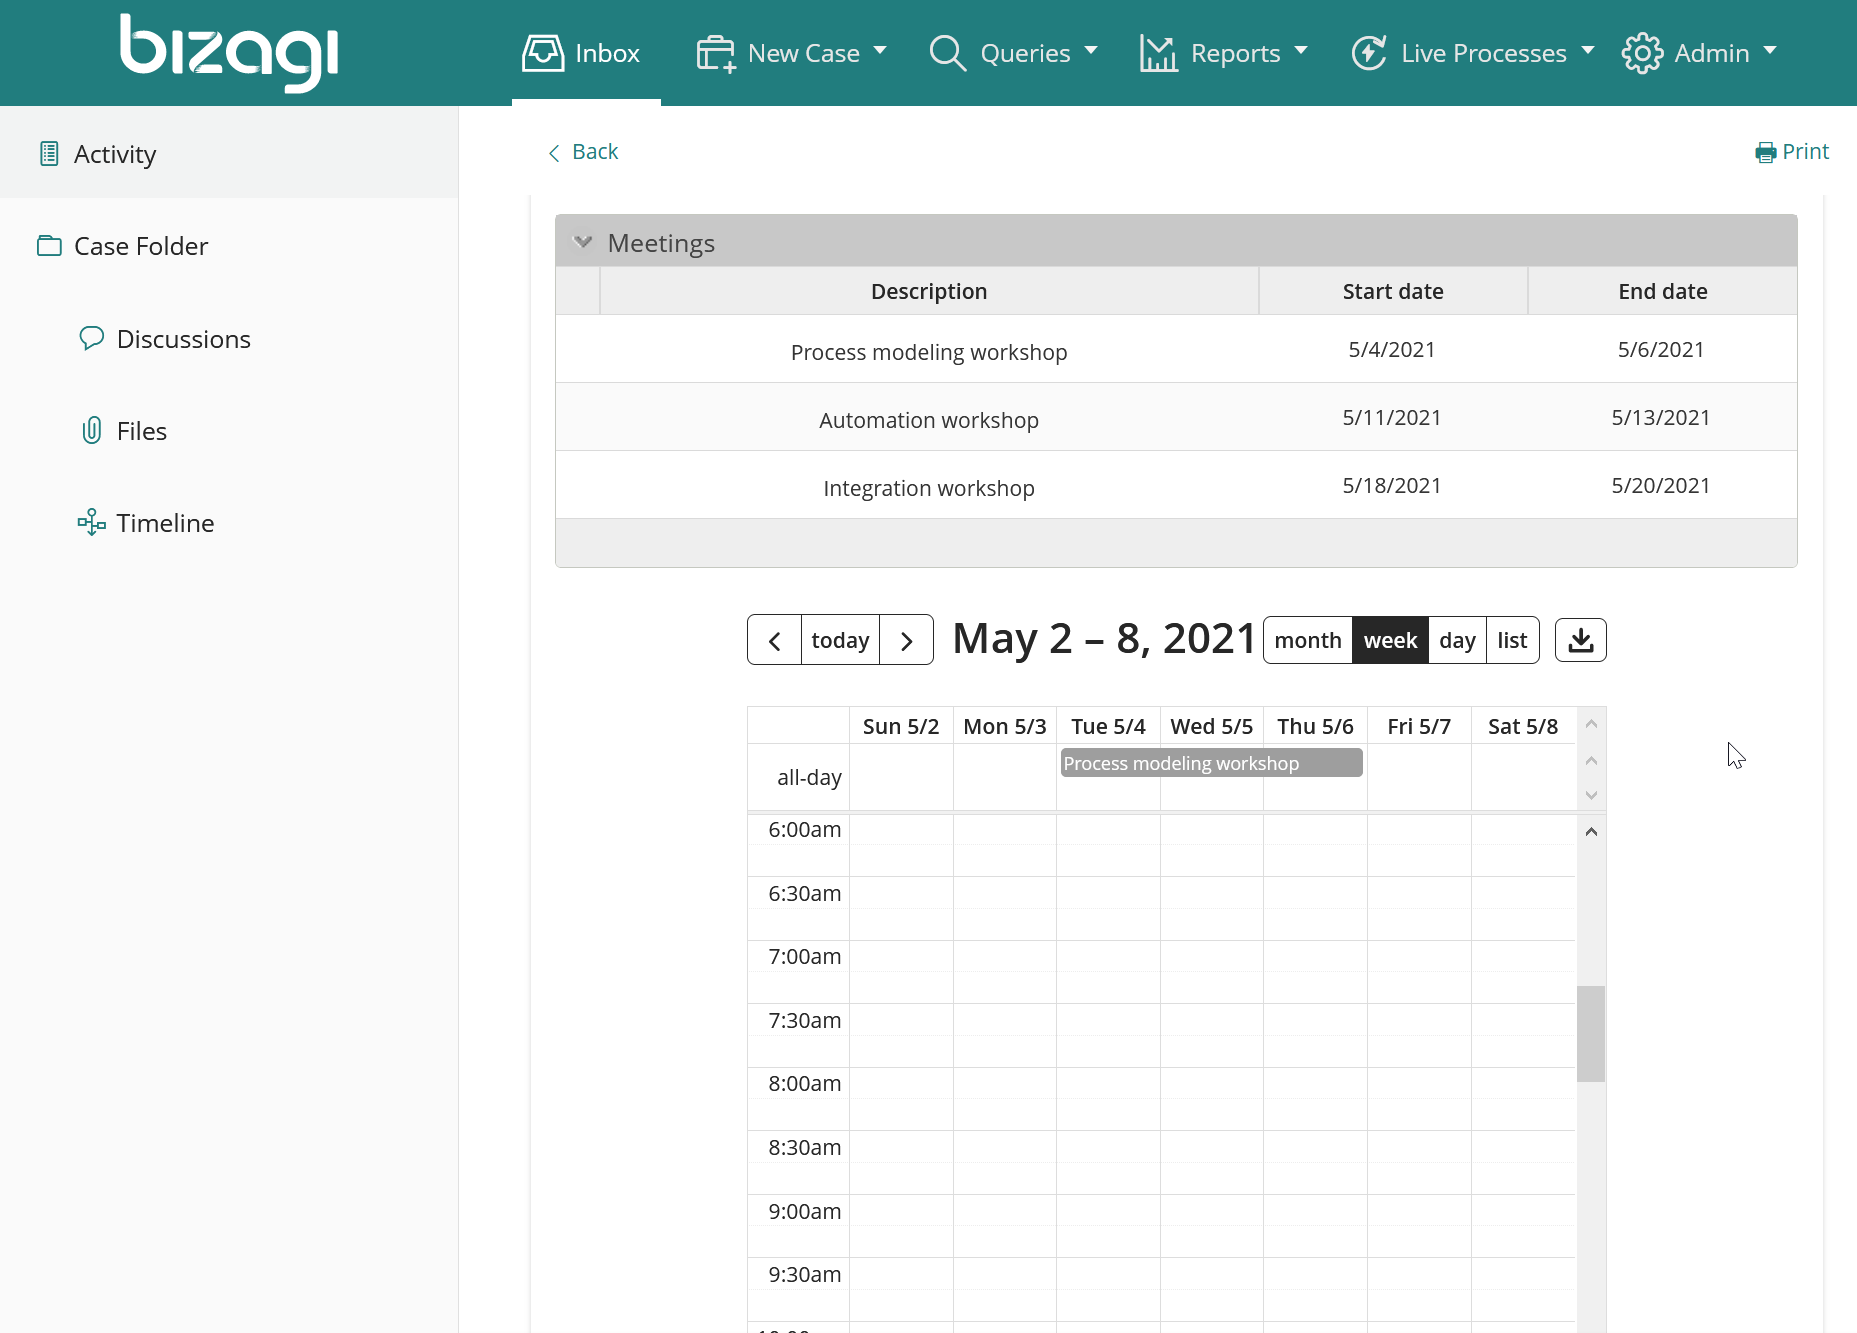Select Automation workshop table row

click(x=1176, y=417)
